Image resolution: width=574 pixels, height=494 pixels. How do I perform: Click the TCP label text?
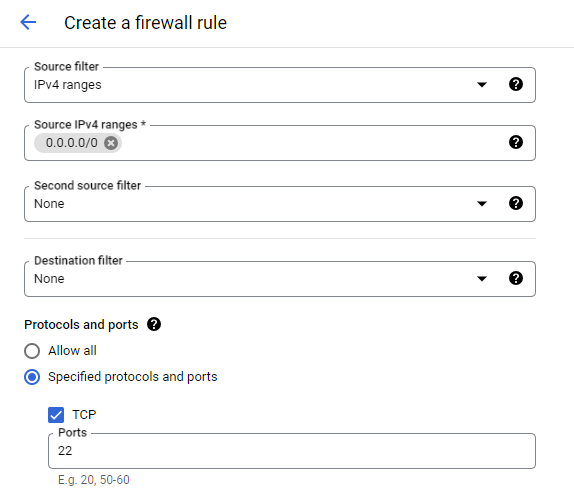click(84, 415)
